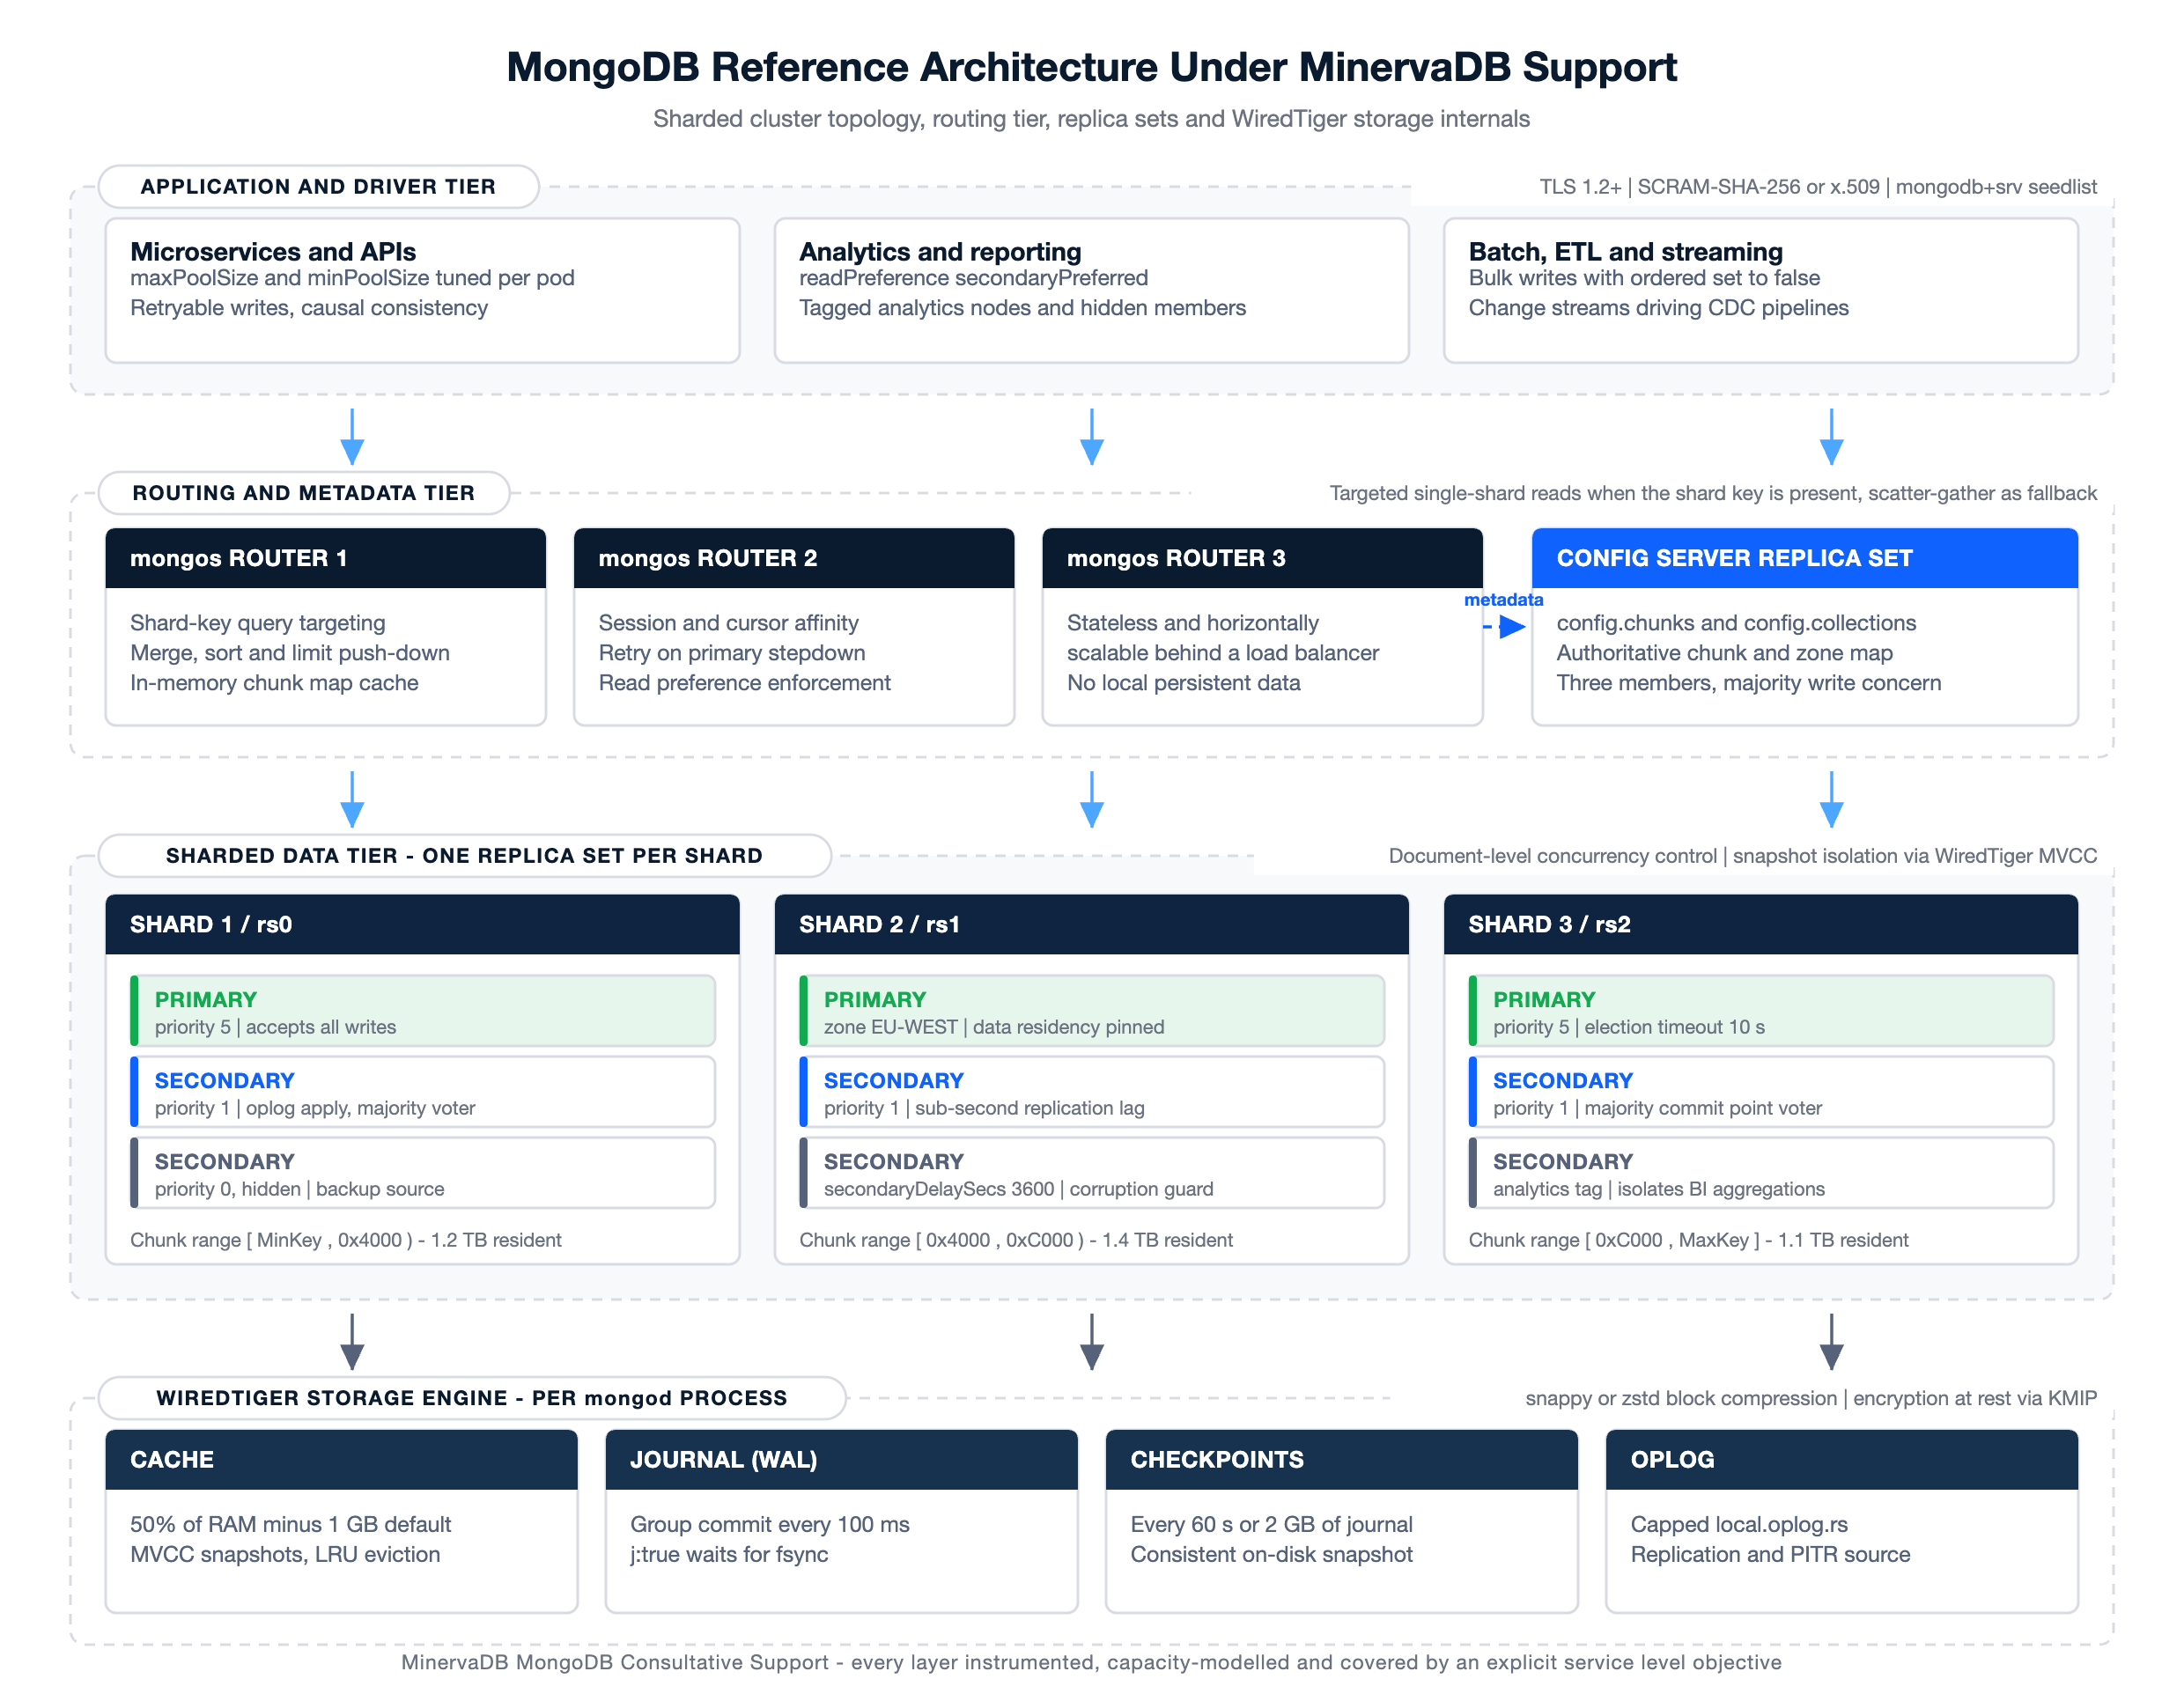The height and width of the screenshot is (1701, 2184).
Task: Select SECONDARY with oplog apply, majority voter
Action: pyautogui.click(x=422, y=1092)
